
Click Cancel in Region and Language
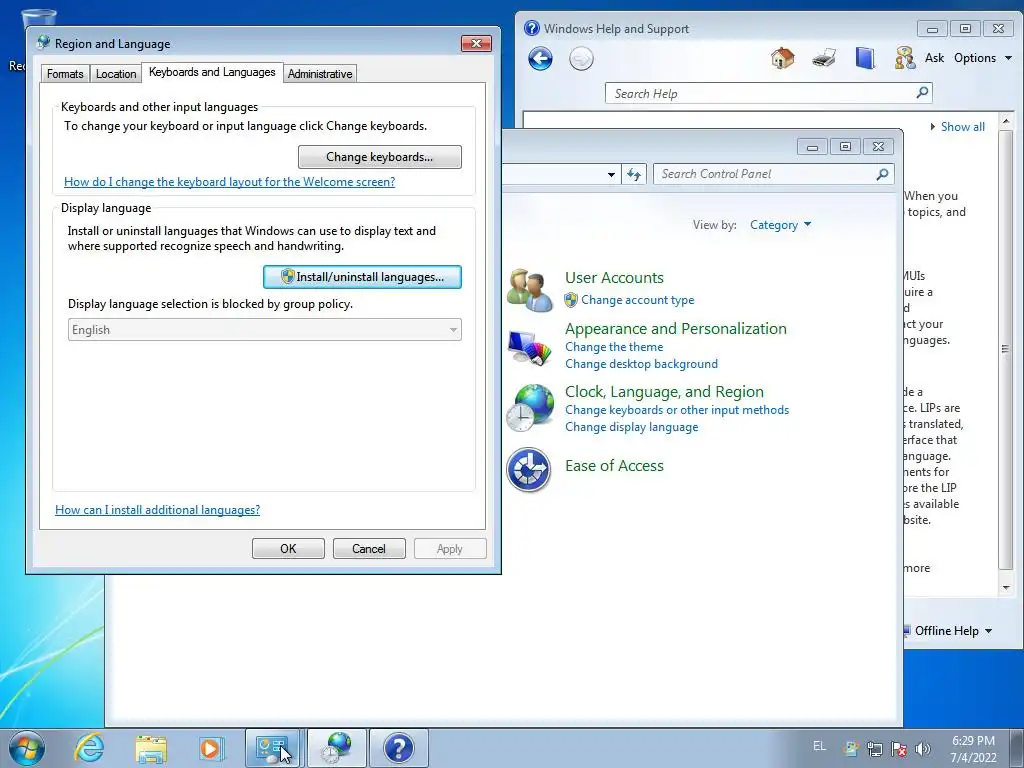[x=369, y=549]
